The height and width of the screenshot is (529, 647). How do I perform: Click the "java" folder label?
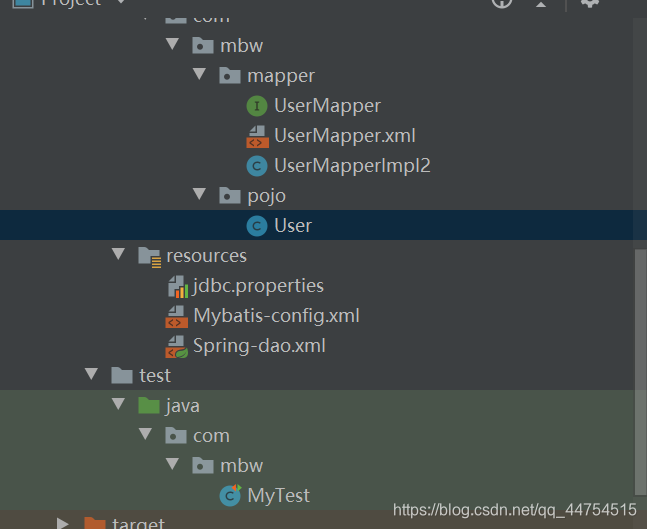tap(182, 406)
